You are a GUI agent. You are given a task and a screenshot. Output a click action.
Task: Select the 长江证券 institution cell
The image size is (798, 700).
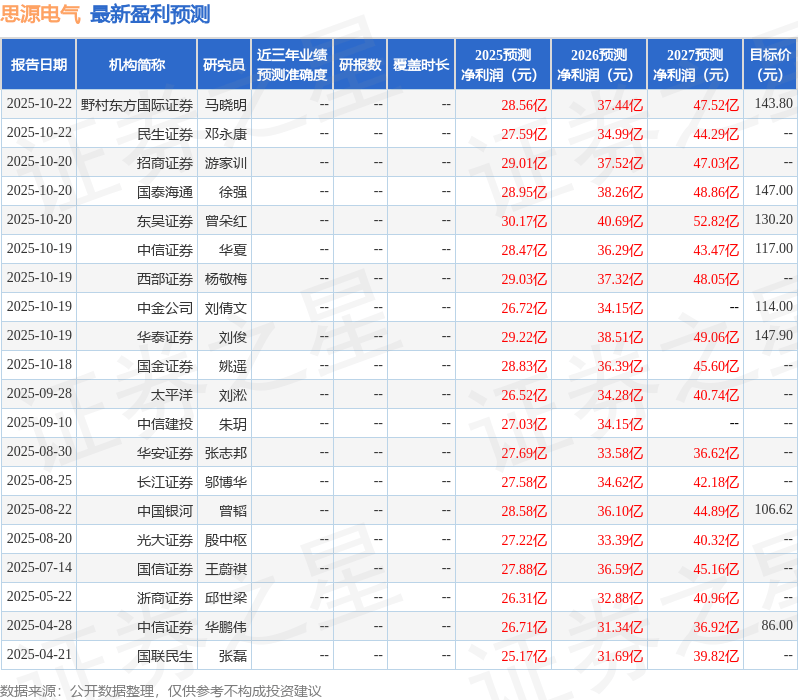coord(136,482)
